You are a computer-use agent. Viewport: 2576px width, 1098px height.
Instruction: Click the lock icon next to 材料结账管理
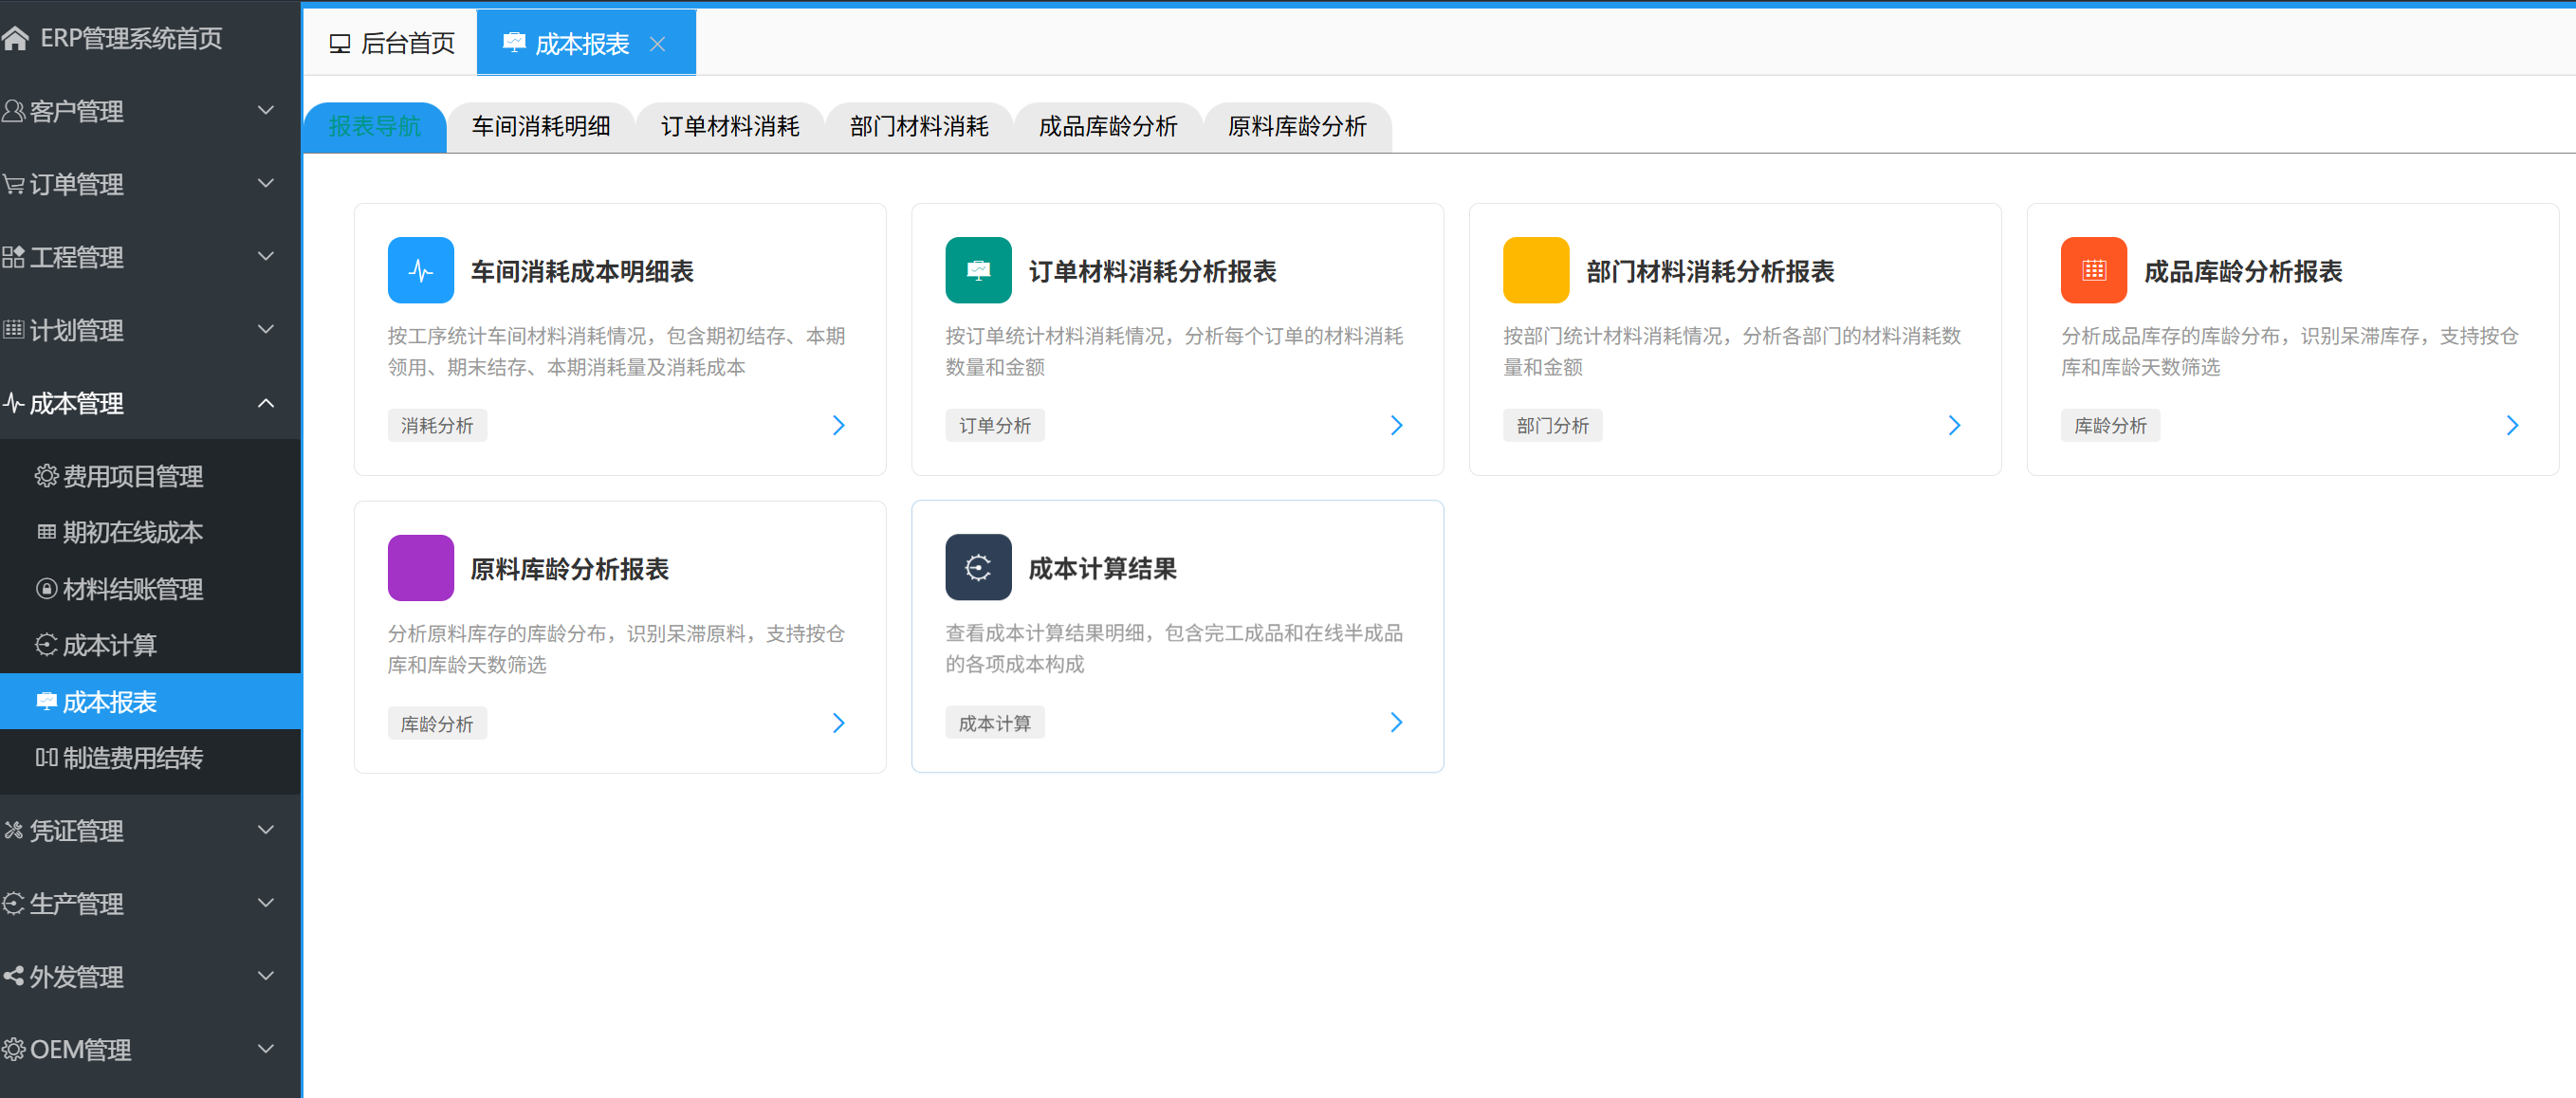click(x=46, y=589)
